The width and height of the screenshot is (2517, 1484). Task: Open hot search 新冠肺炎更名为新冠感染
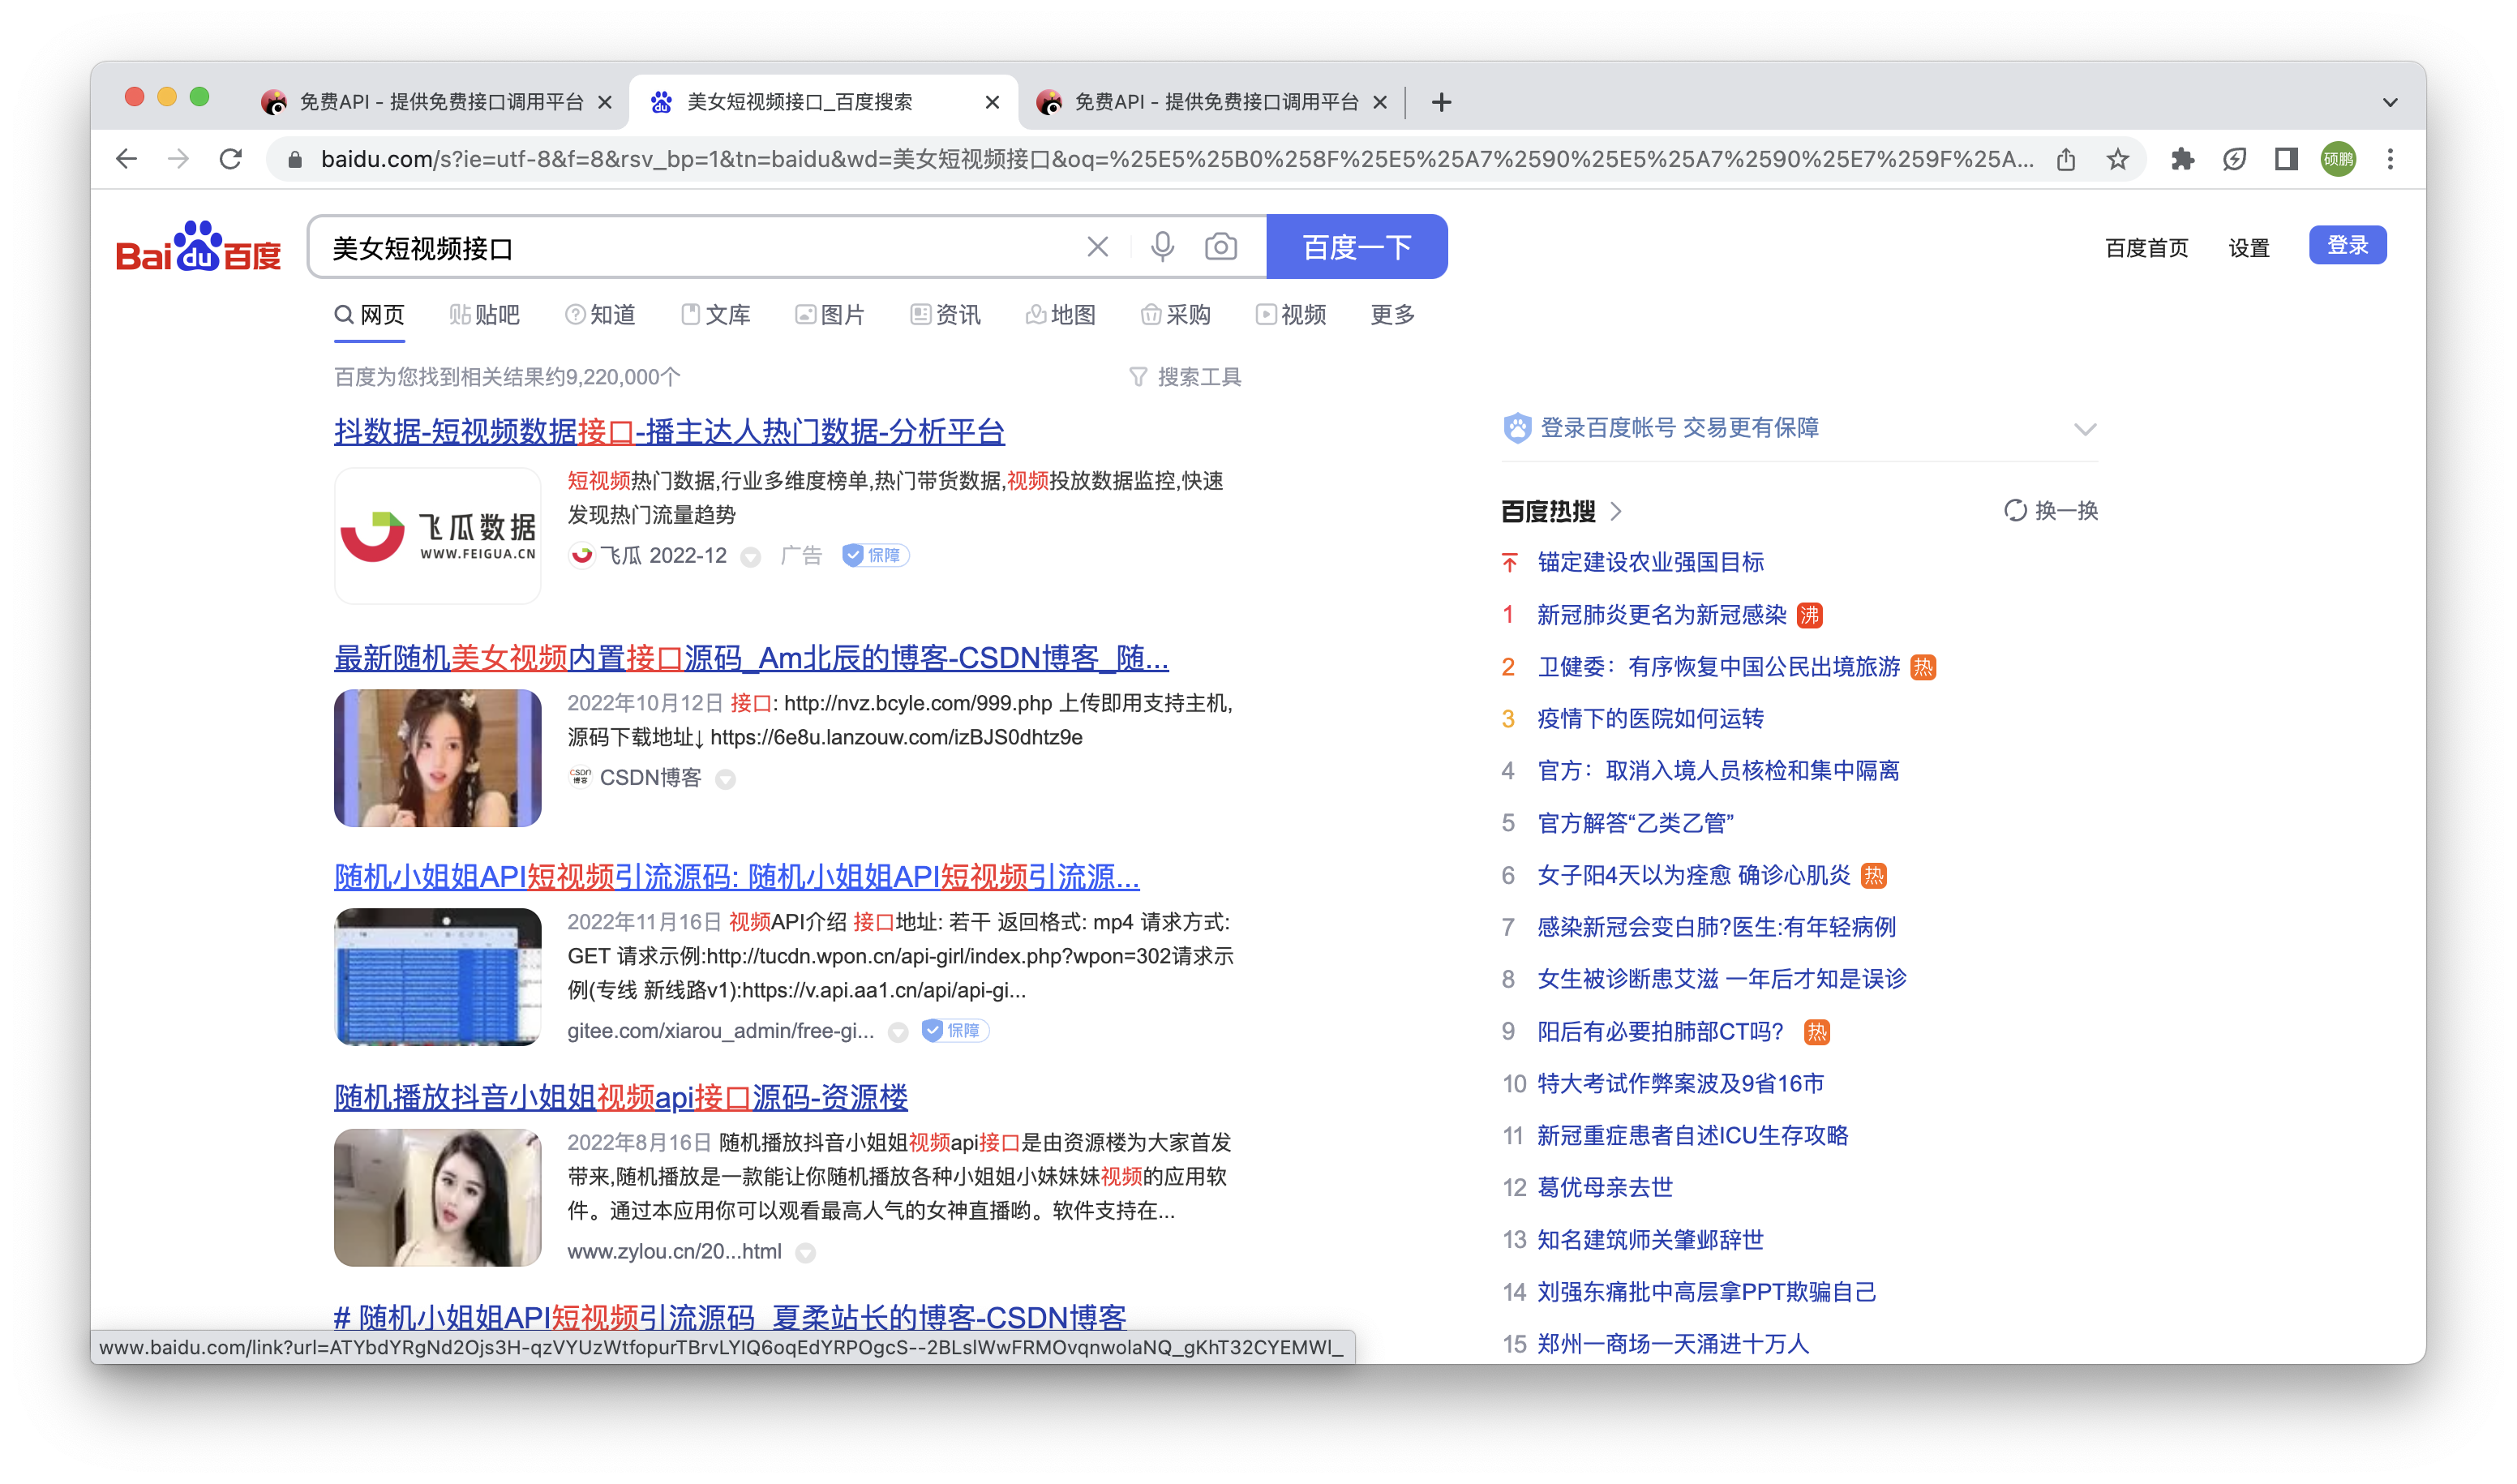pyautogui.click(x=1661, y=615)
